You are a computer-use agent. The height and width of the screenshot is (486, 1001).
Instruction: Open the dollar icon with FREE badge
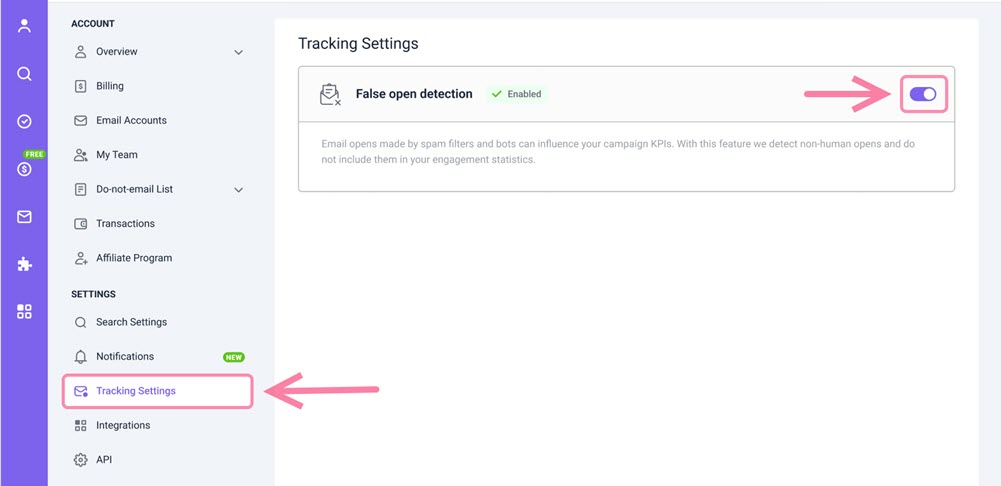click(x=24, y=169)
